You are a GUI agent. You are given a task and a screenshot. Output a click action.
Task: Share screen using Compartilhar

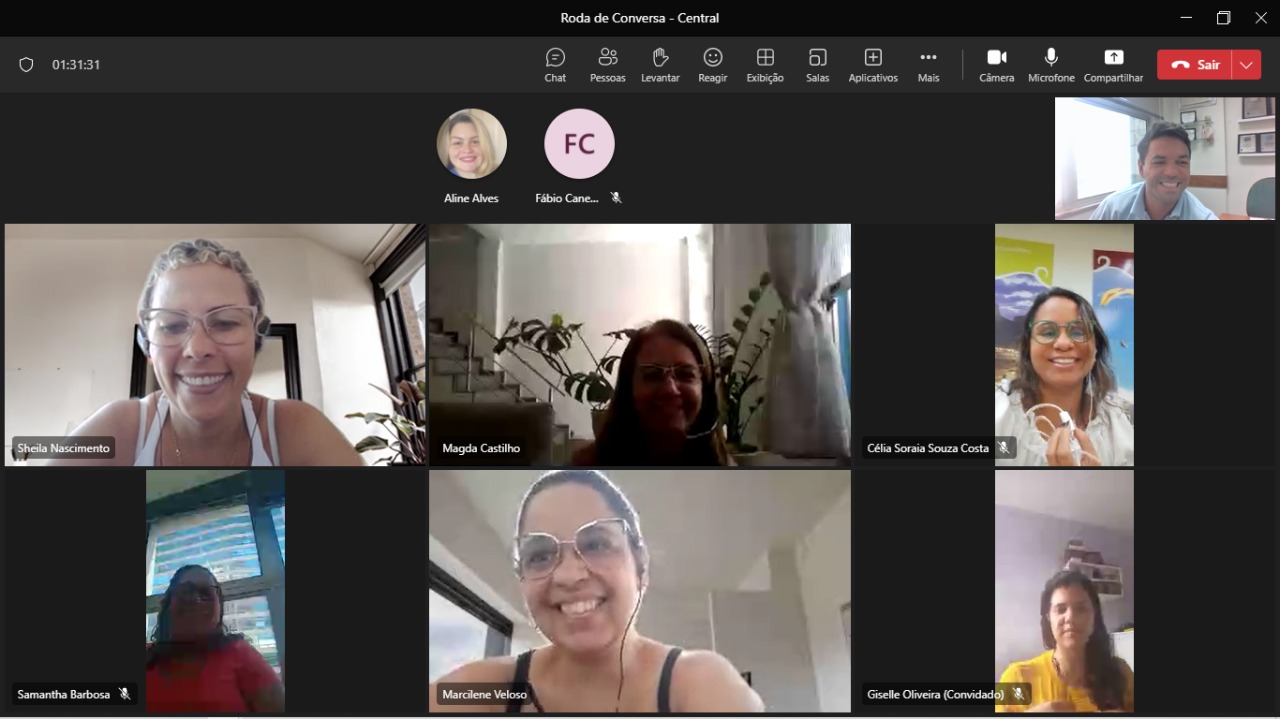pyautogui.click(x=1113, y=64)
